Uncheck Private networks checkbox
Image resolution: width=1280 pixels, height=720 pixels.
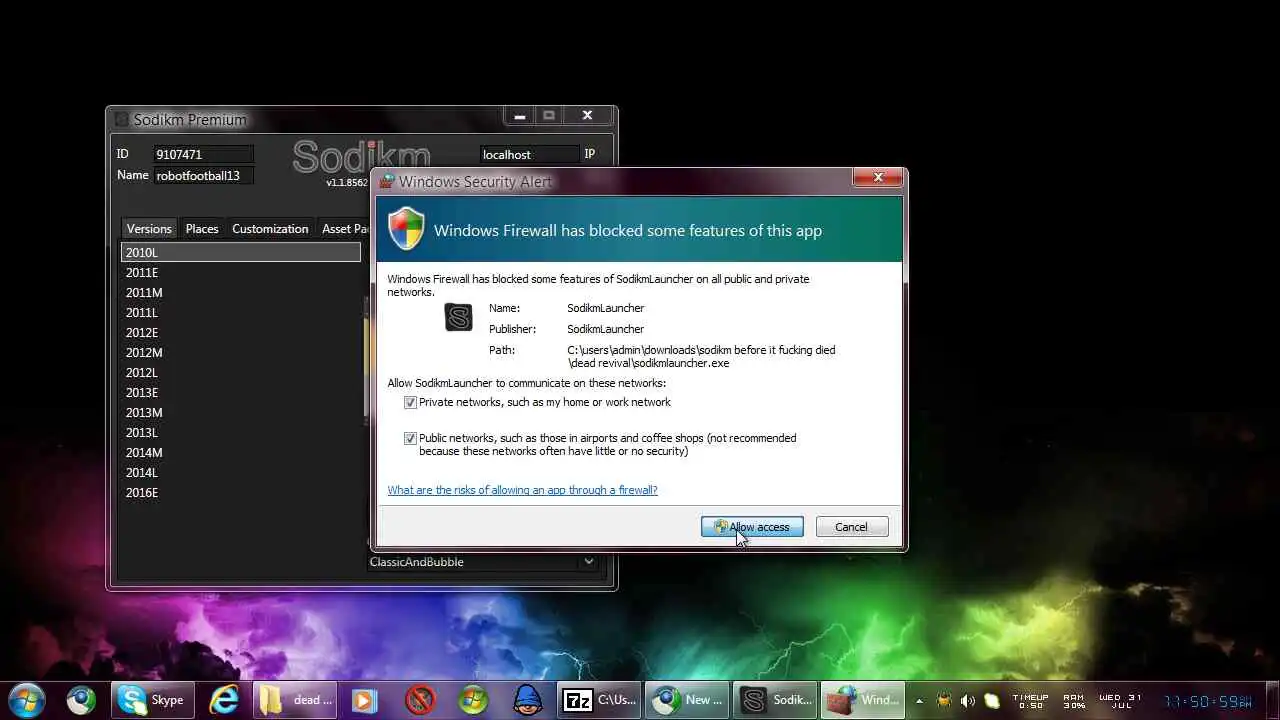click(410, 402)
